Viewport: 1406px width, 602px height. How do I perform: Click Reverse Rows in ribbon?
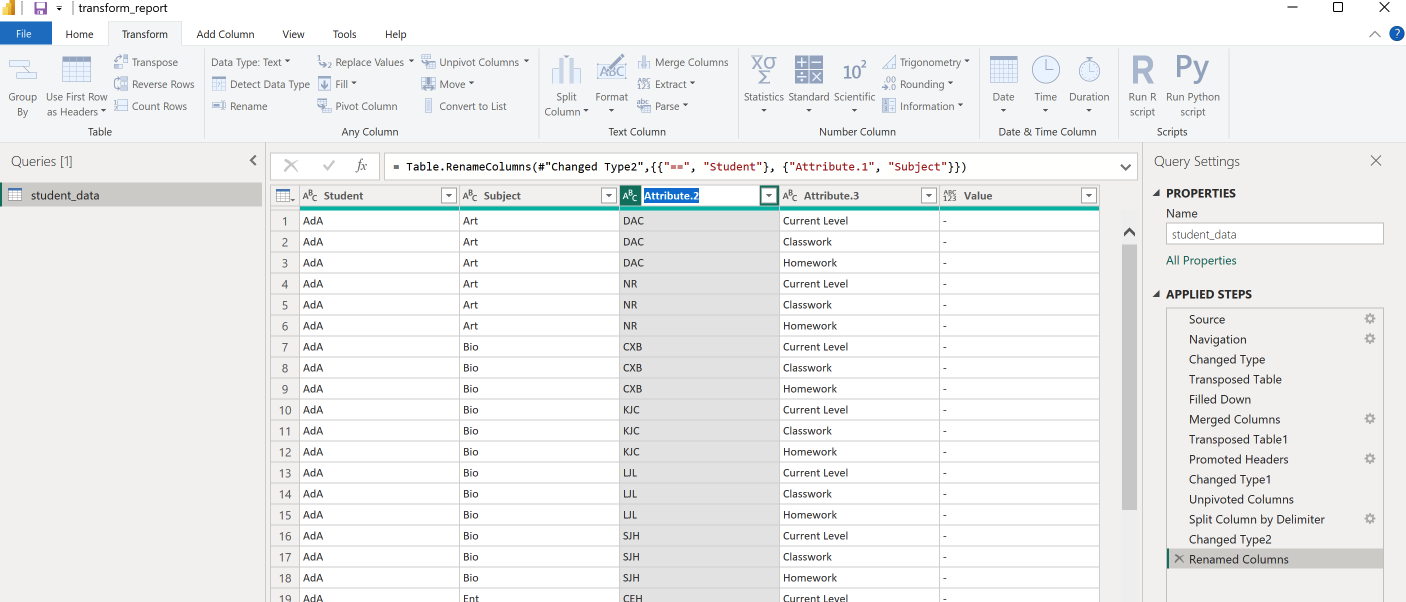click(x=154, y=84)
